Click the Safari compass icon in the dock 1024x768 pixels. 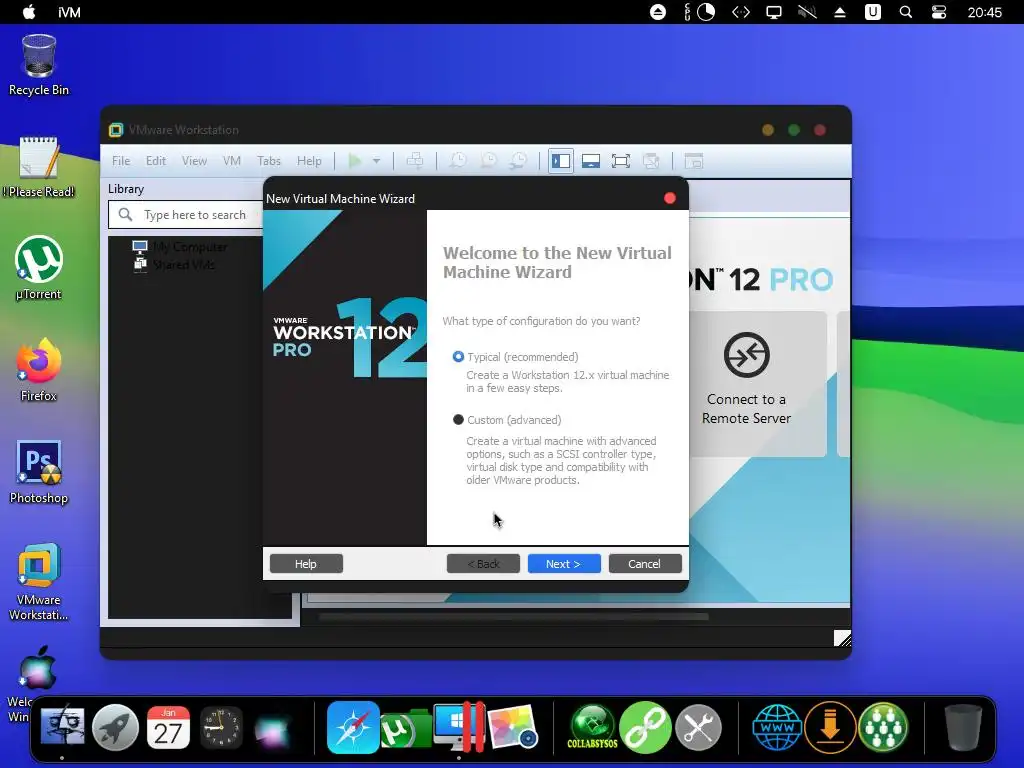[x=353, y=726]
